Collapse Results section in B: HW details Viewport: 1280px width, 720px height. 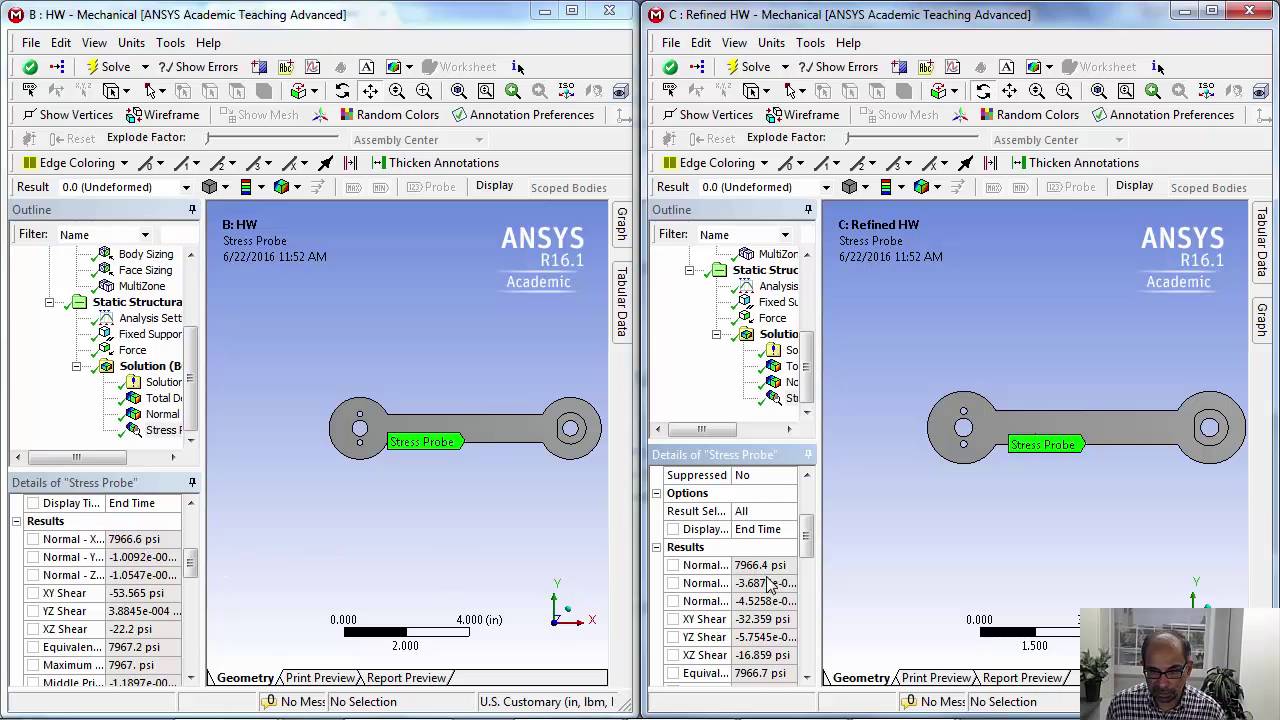[17, 521]
